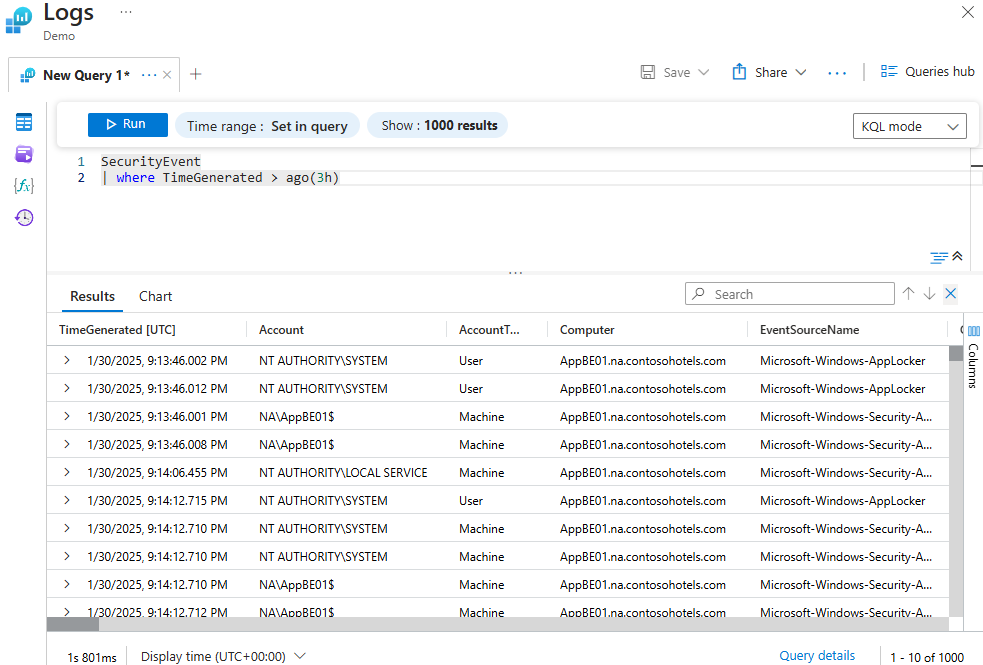Expand row with time 9:14:12.715 PM

pos(66,500)
